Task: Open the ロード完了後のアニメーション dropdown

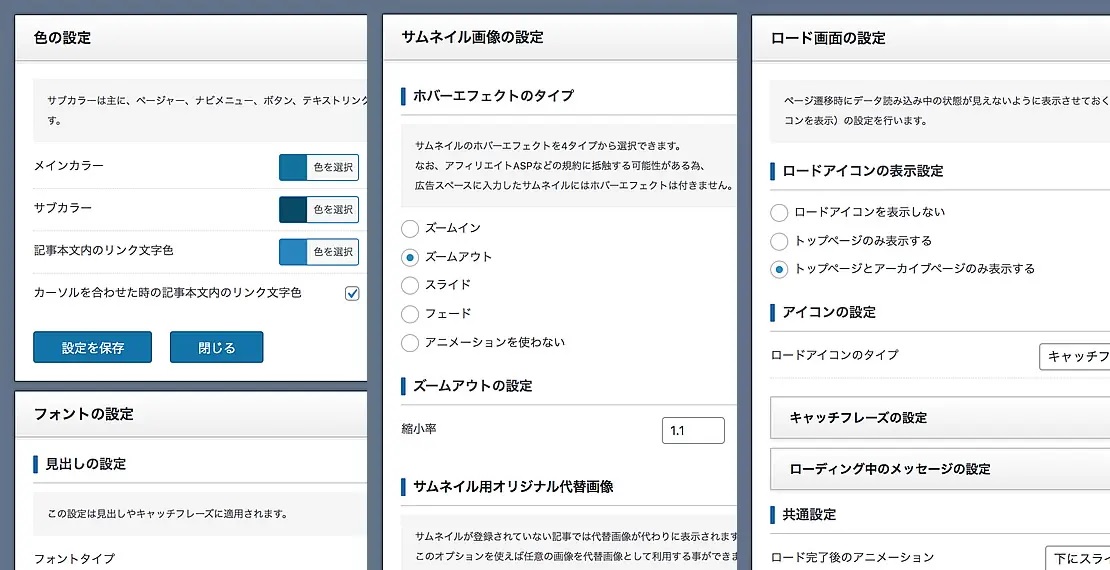Action: [1077, 557]
